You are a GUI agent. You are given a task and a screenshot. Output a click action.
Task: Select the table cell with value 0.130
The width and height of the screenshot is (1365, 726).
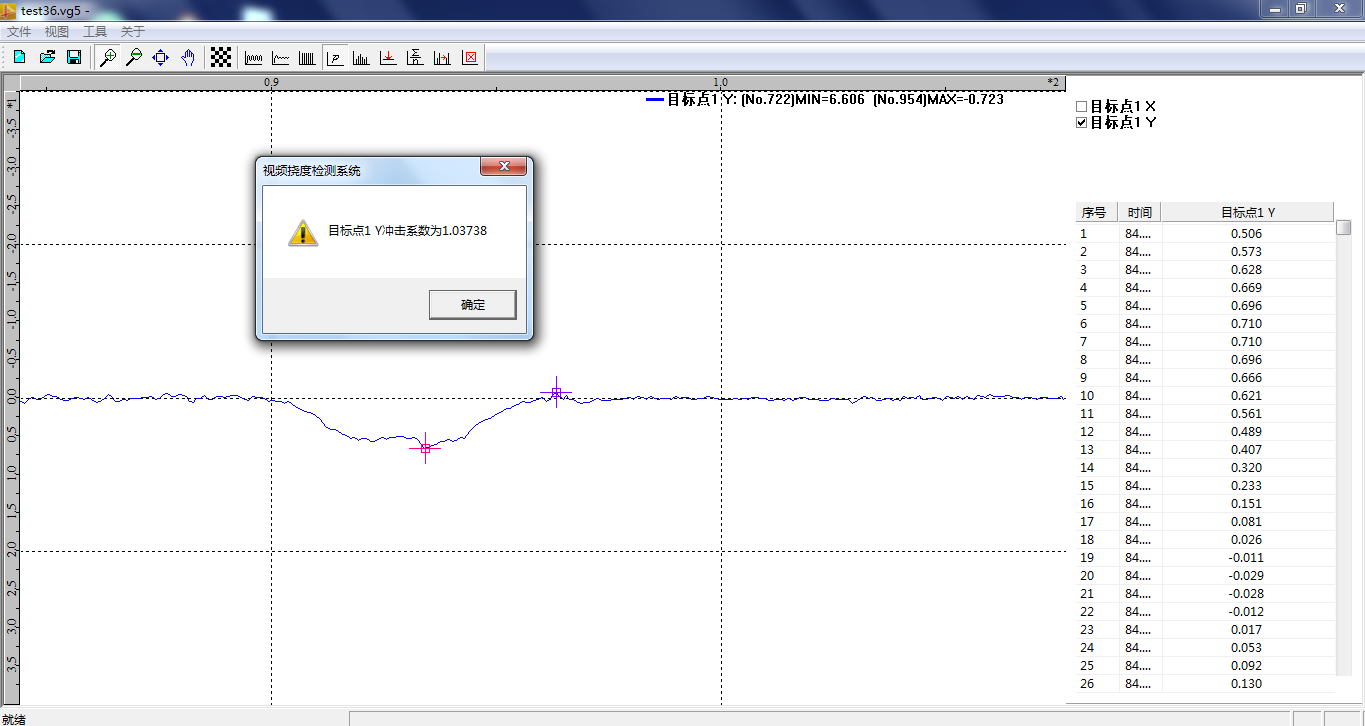tap(1247, 684)
